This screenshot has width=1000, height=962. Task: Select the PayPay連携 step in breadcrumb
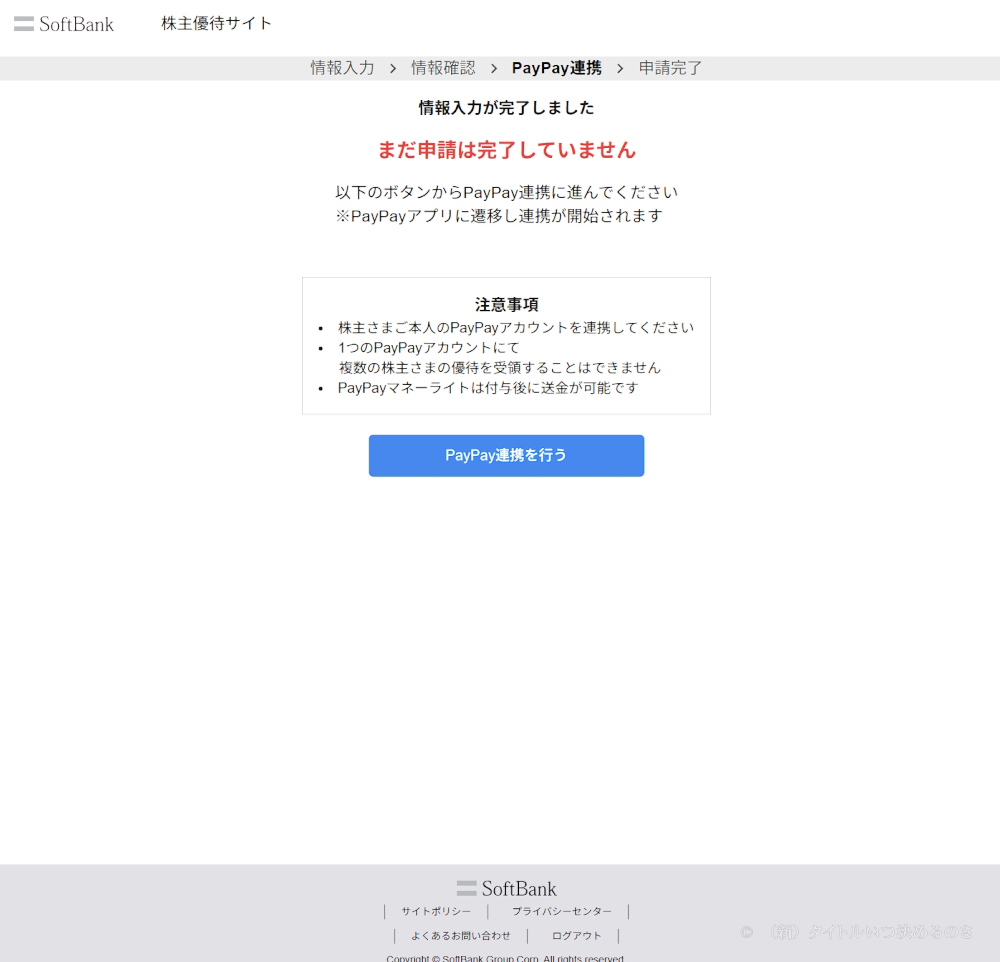point(557,68)
